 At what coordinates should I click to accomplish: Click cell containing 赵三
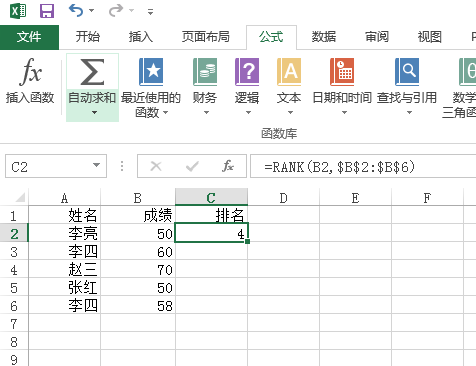click(x=65, y=269)
